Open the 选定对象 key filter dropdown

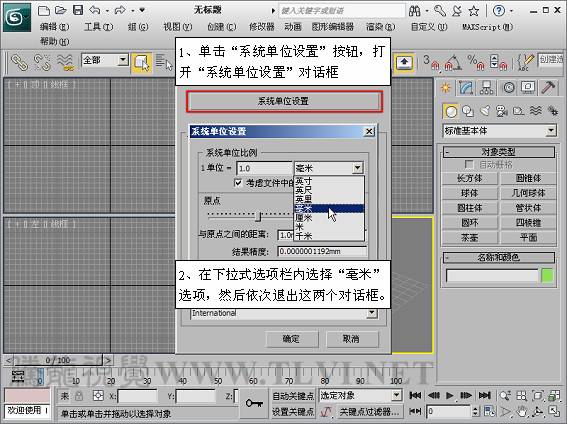360,395
